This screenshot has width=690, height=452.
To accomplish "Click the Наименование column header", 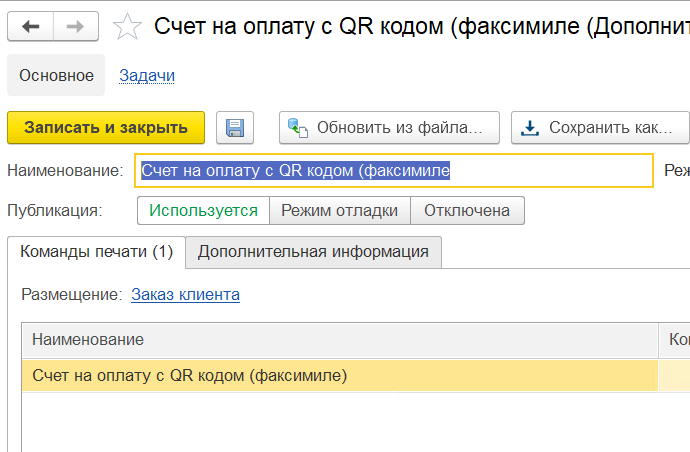I will [88, 341].
